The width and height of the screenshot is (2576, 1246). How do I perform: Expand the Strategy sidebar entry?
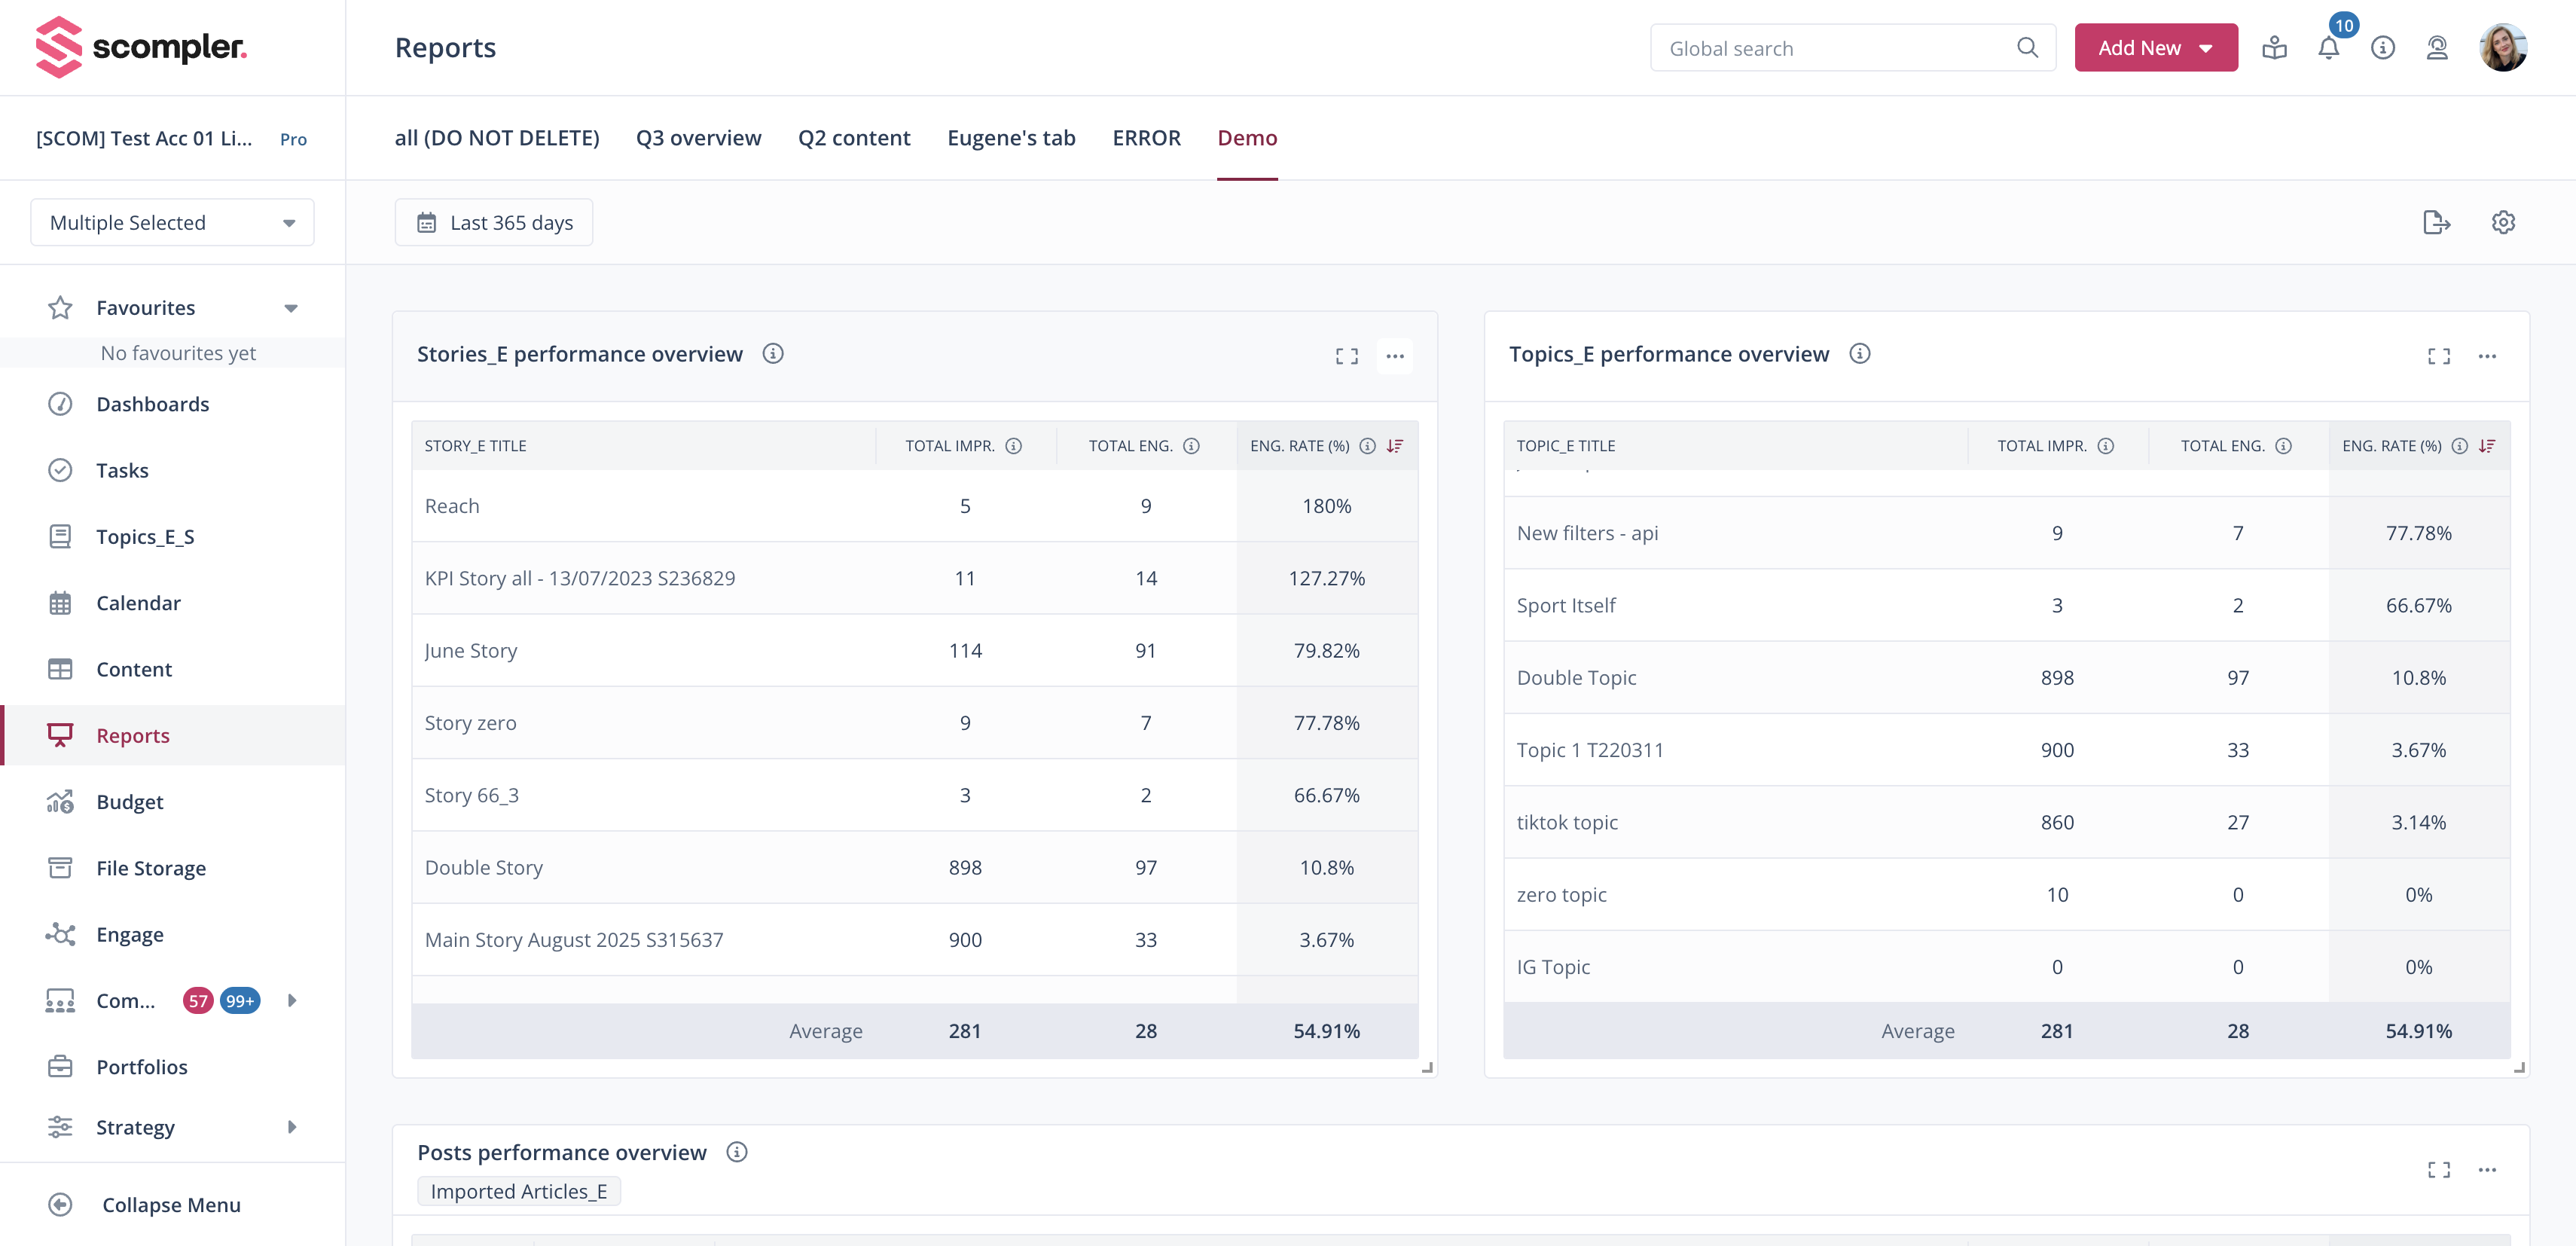pyautogui.click(x=291, y=1127)
